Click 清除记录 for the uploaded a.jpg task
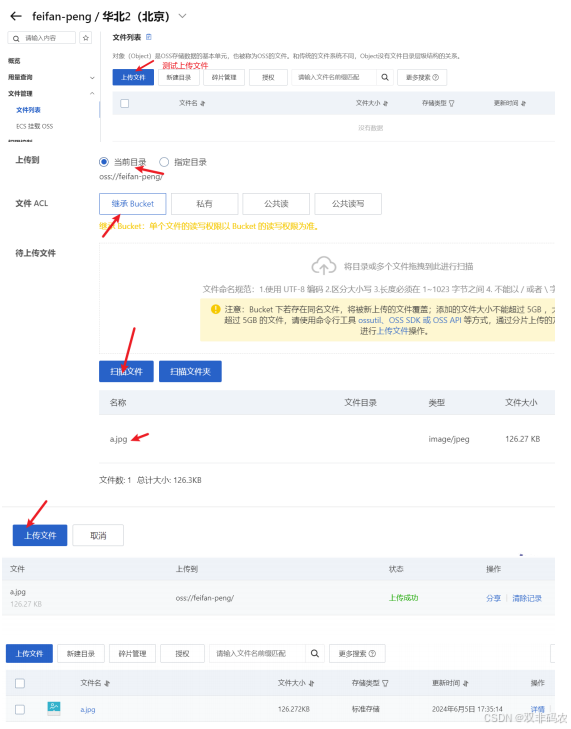The width and height of the screenshot is (571, 729). [527, 598]
